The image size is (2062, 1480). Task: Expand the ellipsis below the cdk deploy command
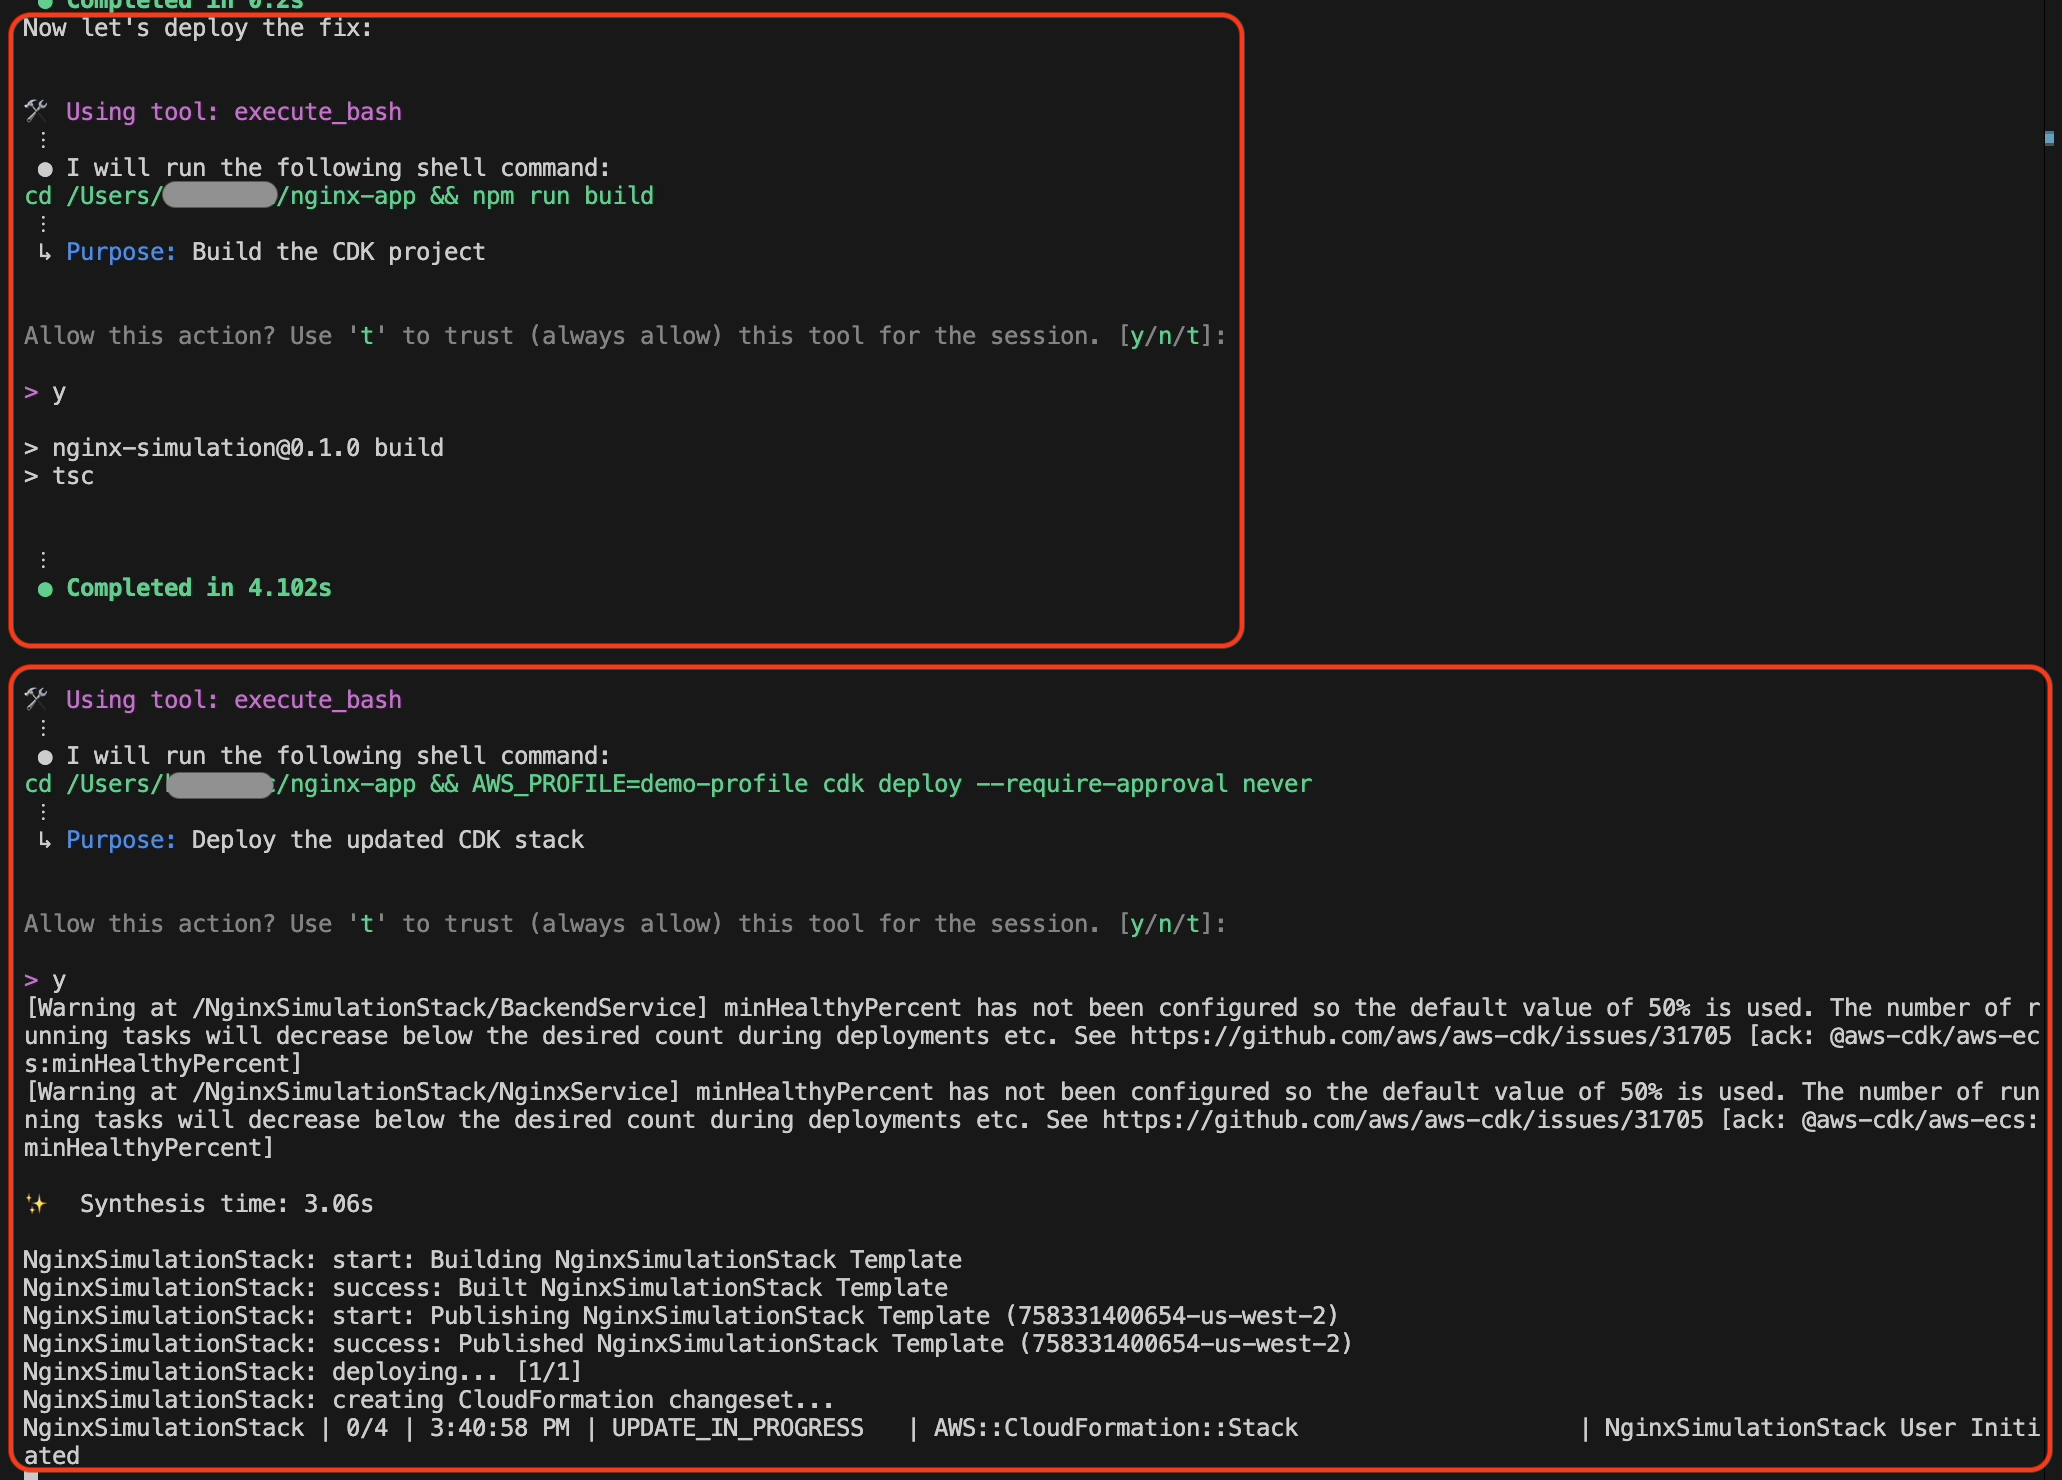point(42,811)
